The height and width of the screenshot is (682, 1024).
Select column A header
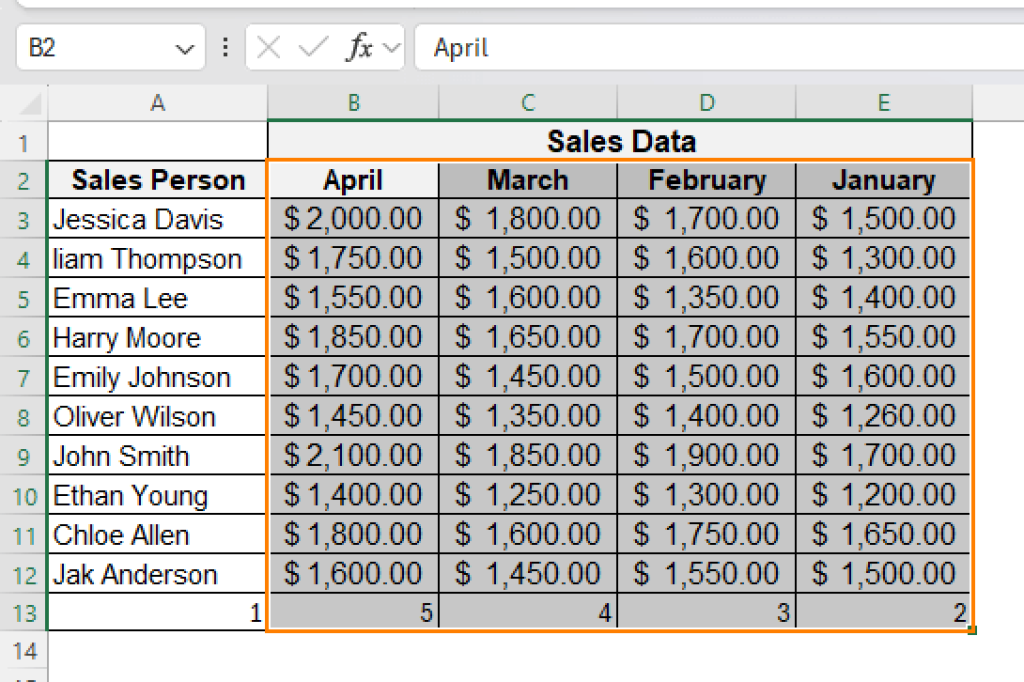coord(157,103)
